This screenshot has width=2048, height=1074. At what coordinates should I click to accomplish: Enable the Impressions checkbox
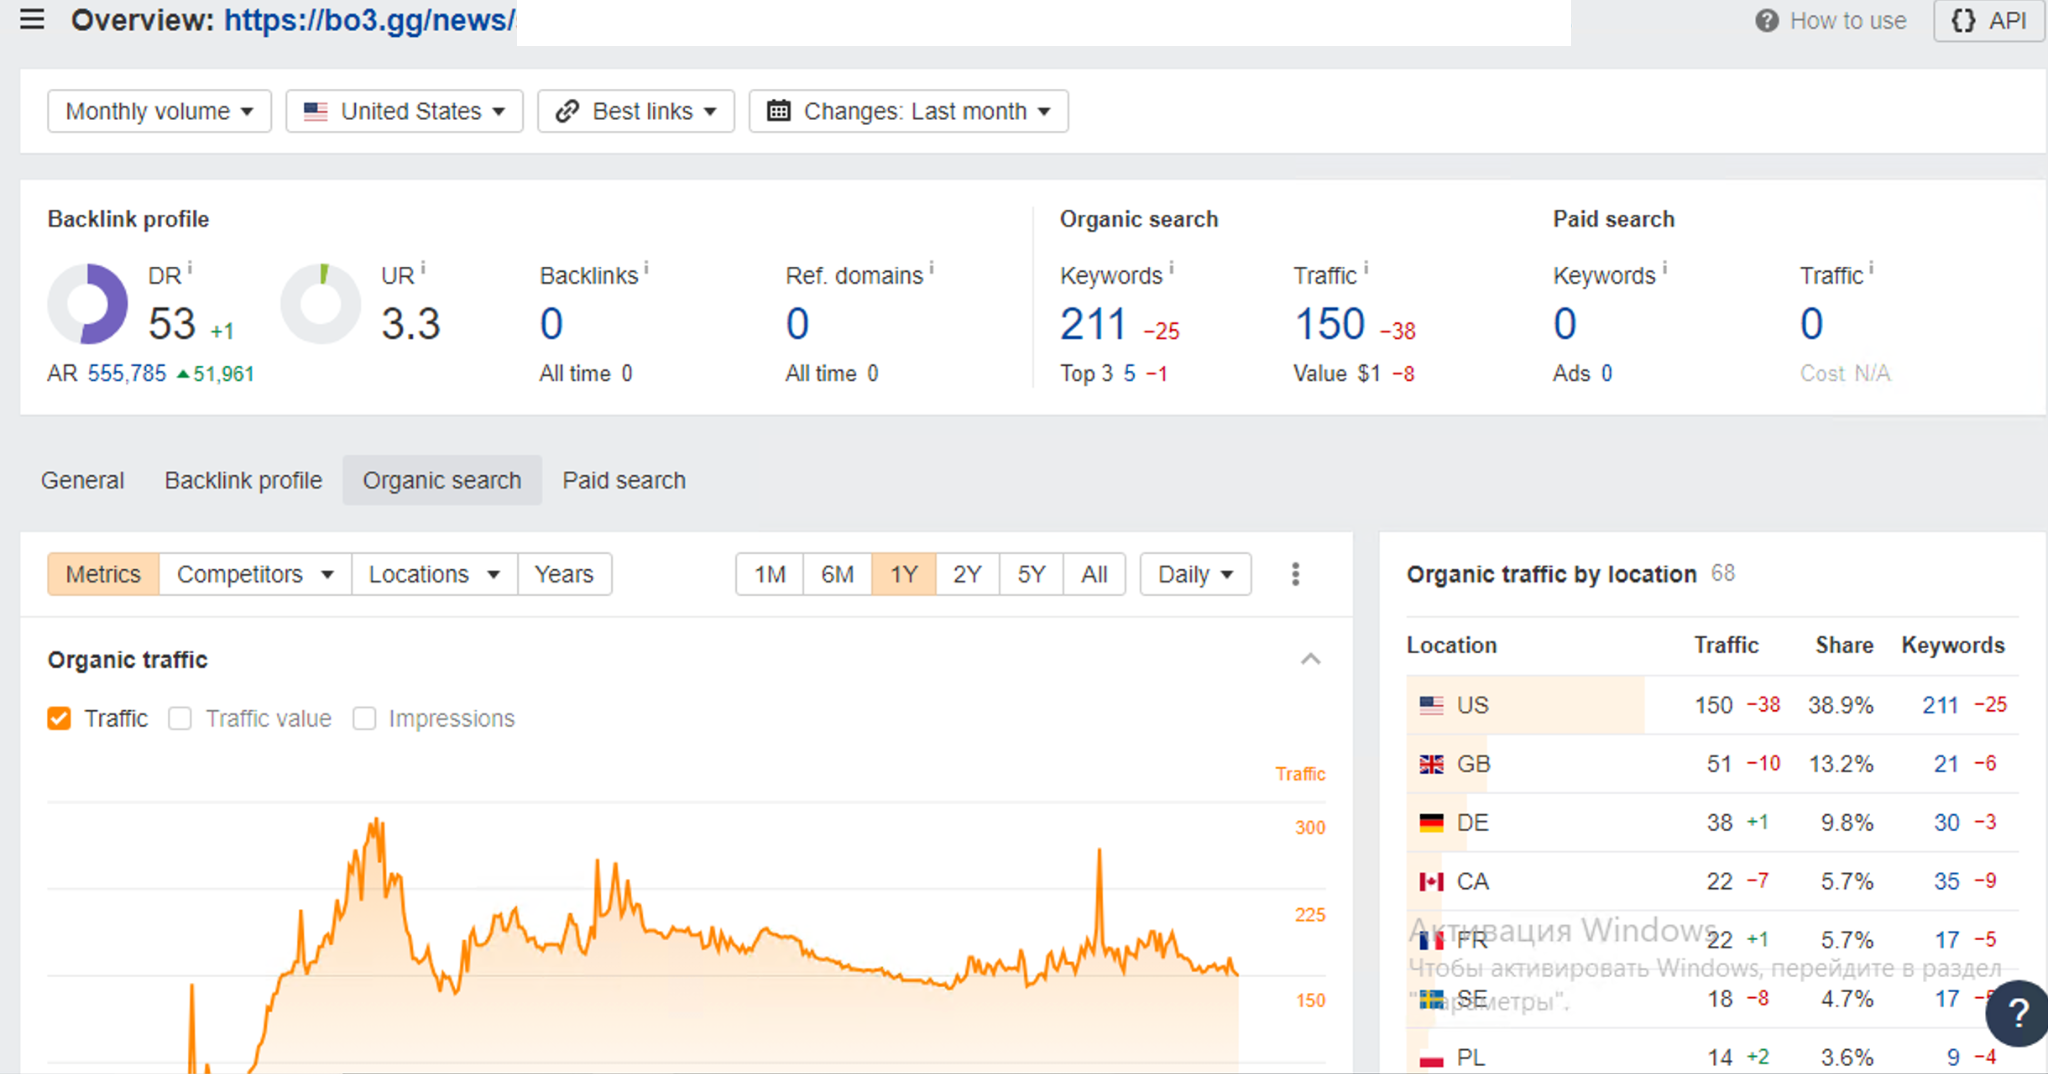click(364, 719)
